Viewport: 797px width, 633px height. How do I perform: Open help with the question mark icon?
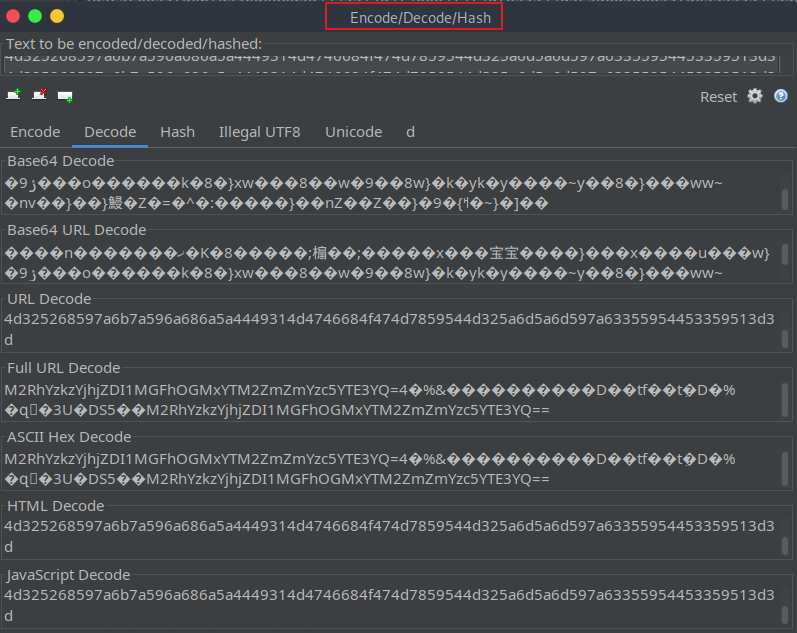click(781, 96)
